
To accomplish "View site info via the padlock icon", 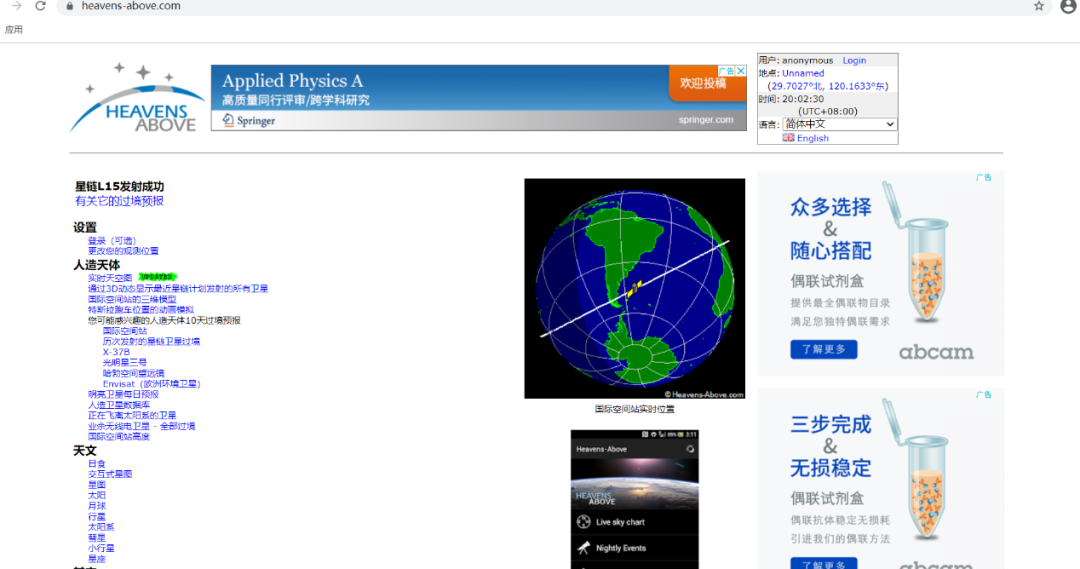I will click(70, 6).
